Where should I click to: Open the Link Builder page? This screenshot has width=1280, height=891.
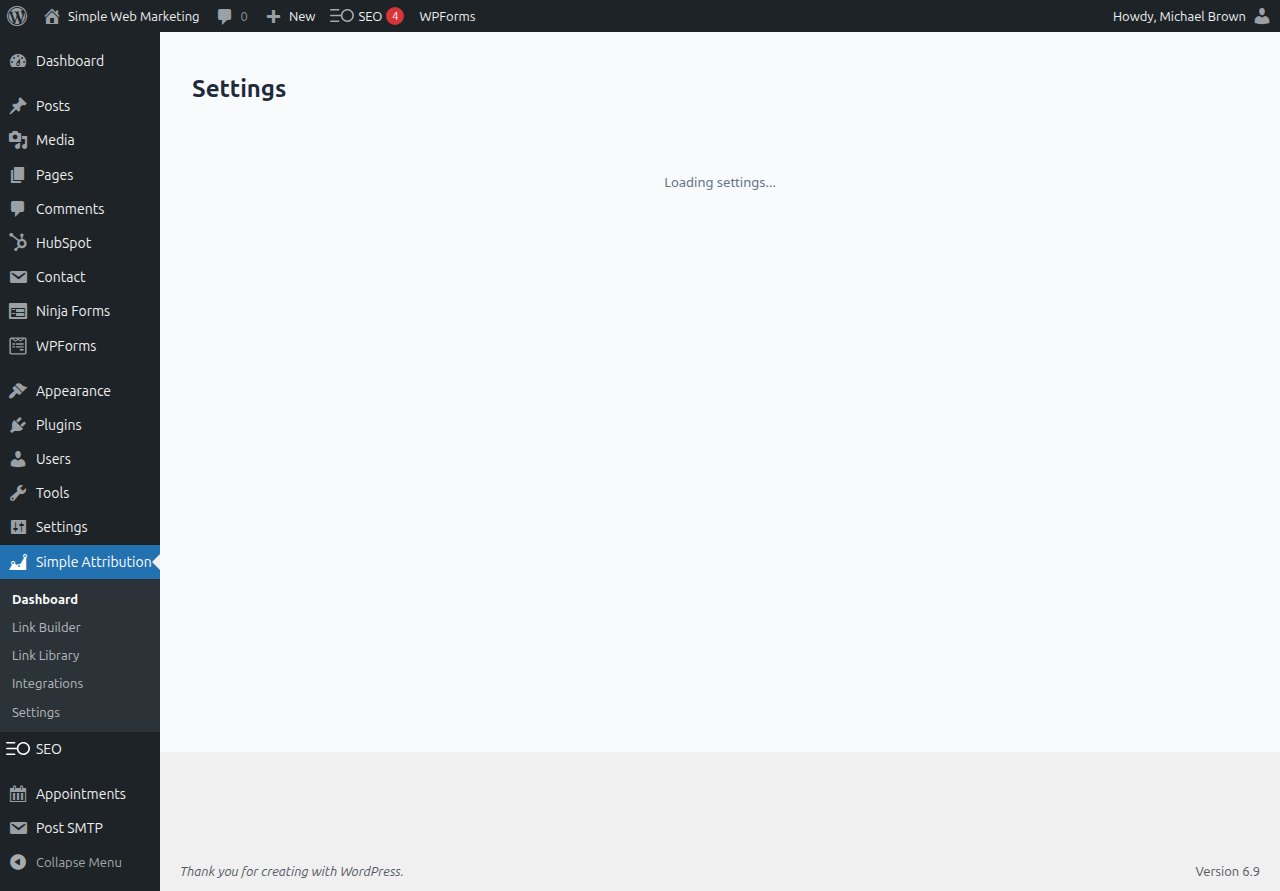46,627
